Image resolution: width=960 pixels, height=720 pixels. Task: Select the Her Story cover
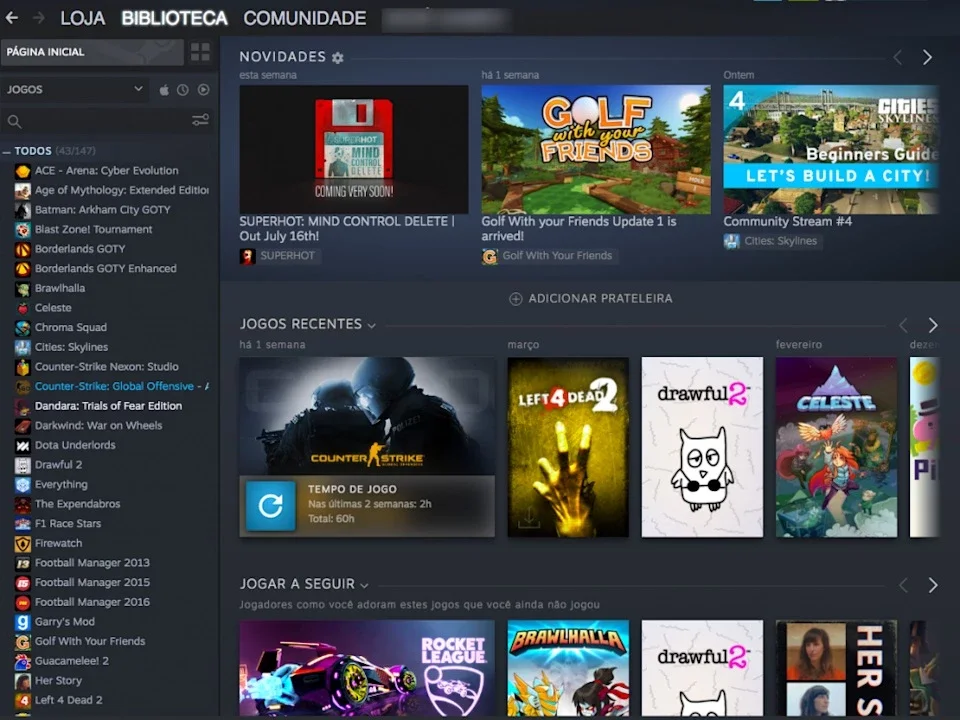[x=836, y=668]
